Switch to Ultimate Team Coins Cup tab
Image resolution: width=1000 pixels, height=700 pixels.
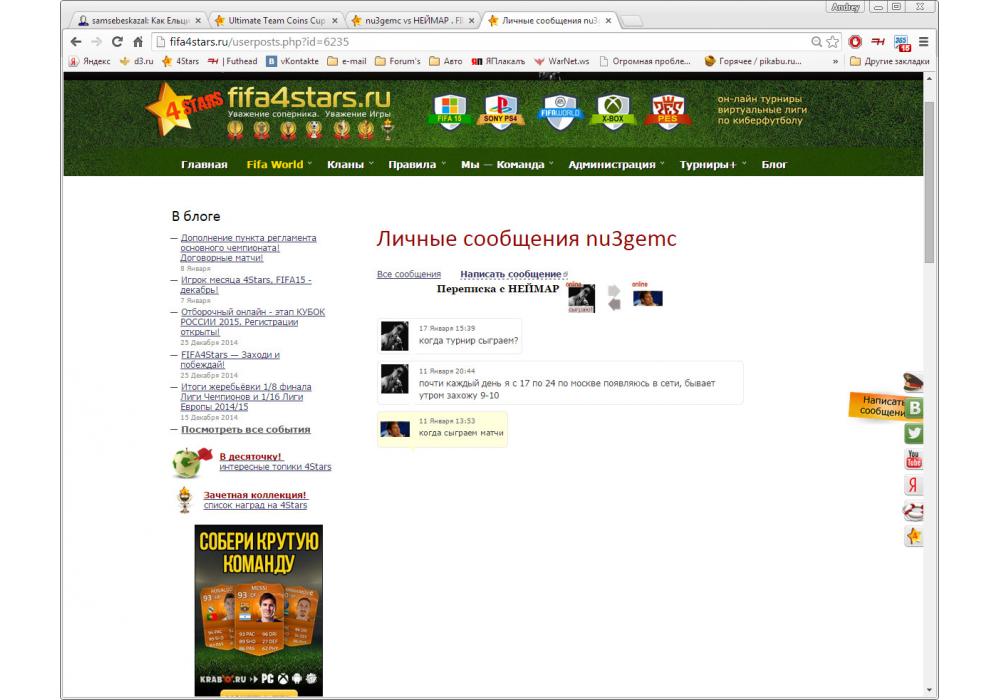click(x=276, y=20)
